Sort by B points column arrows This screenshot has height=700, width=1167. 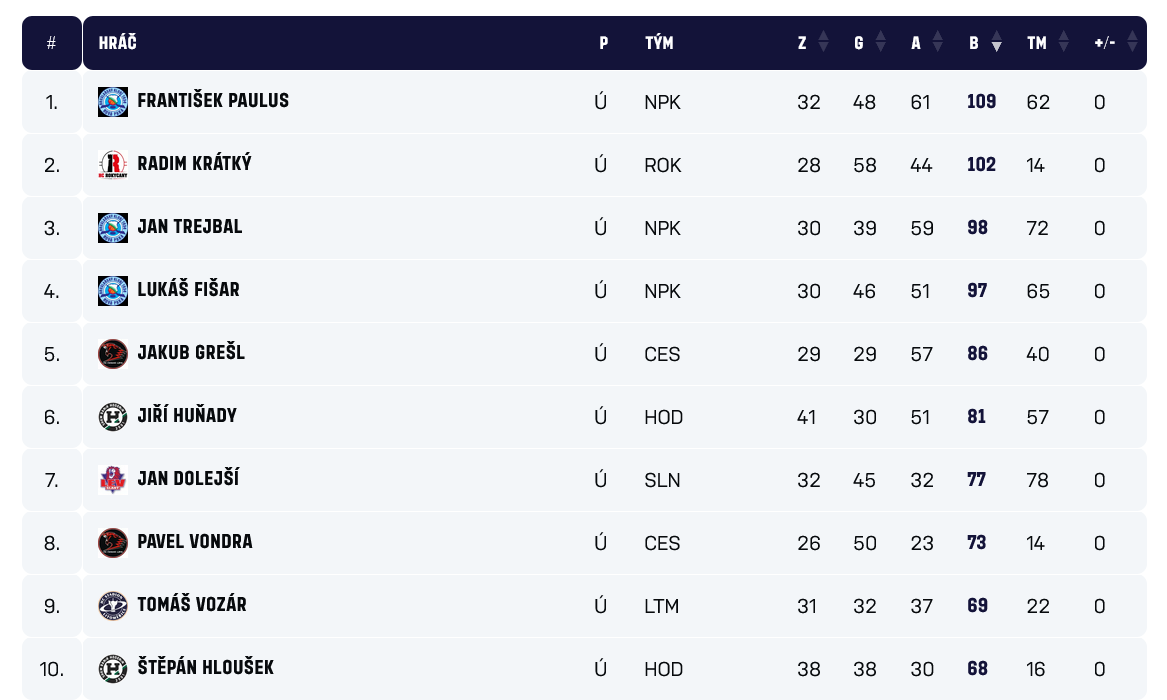[996, 42]
